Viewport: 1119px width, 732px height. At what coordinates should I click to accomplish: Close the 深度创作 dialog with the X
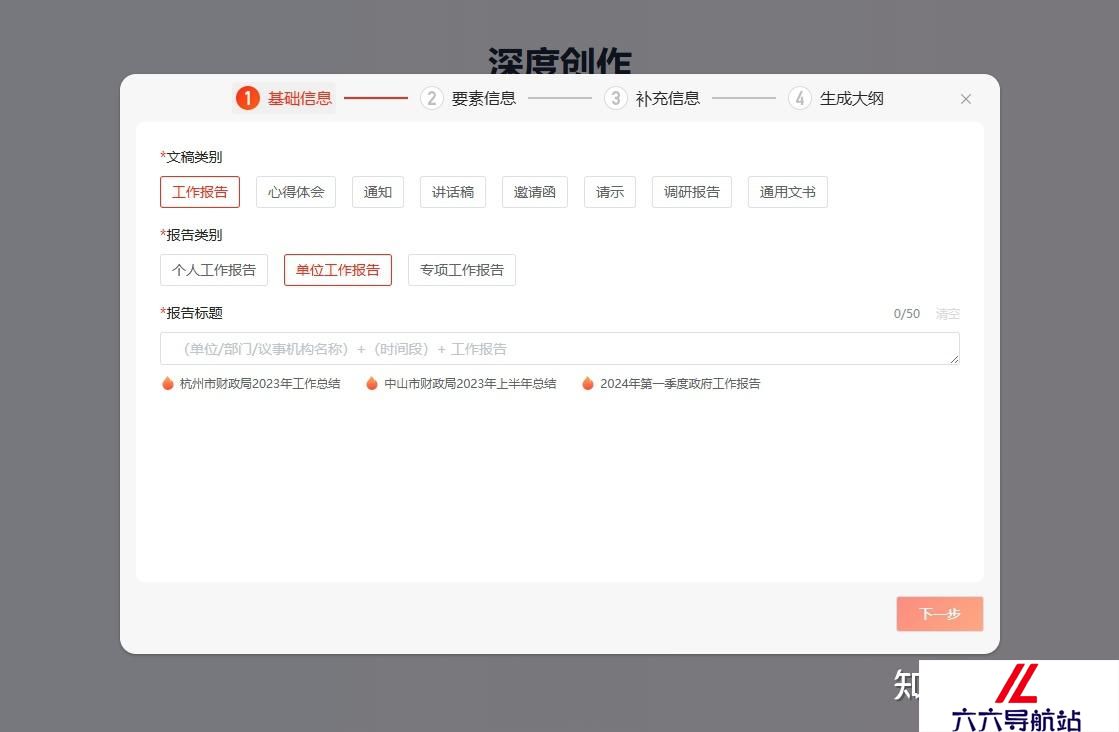click(x=966, y=99)
